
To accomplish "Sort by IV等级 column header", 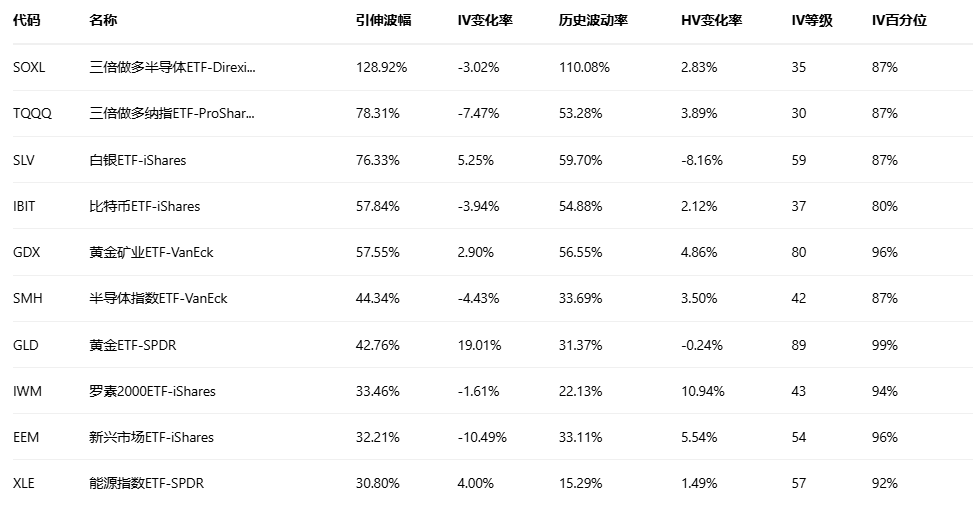I will coord(811,20).
